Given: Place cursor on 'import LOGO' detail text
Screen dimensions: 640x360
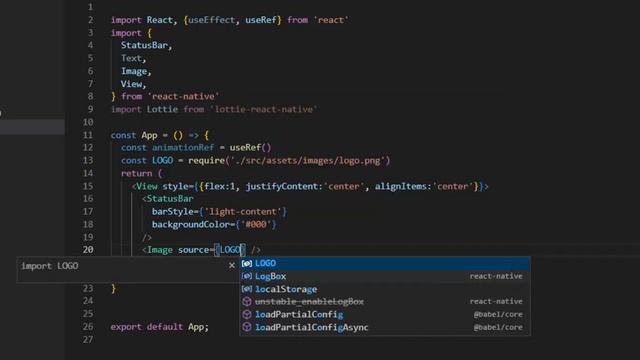Looking at the screenshot, I should [x=50, y=266].
